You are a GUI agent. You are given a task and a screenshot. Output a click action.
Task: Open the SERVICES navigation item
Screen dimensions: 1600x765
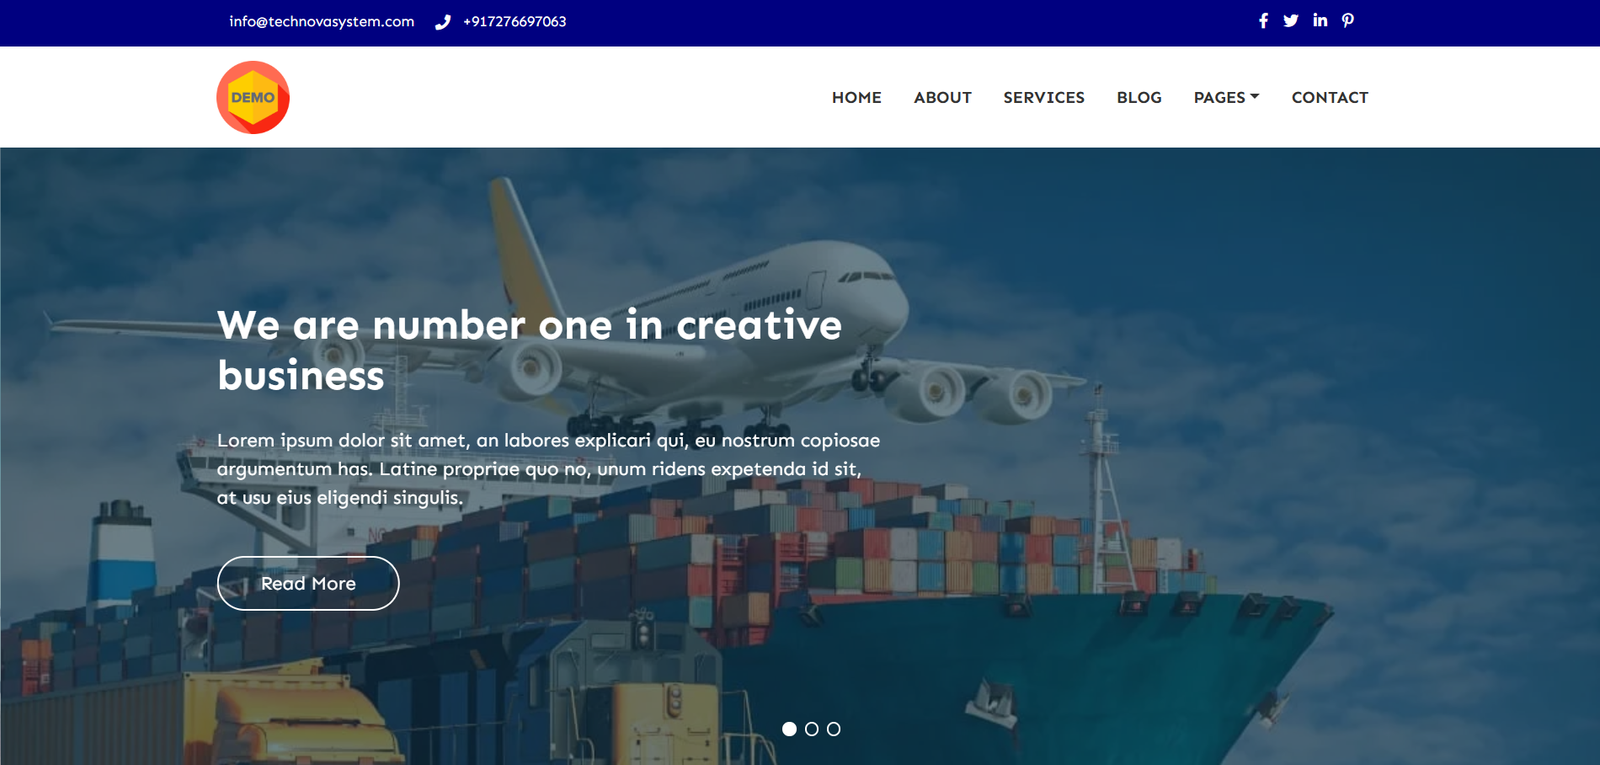click(x=1044, y=97)
